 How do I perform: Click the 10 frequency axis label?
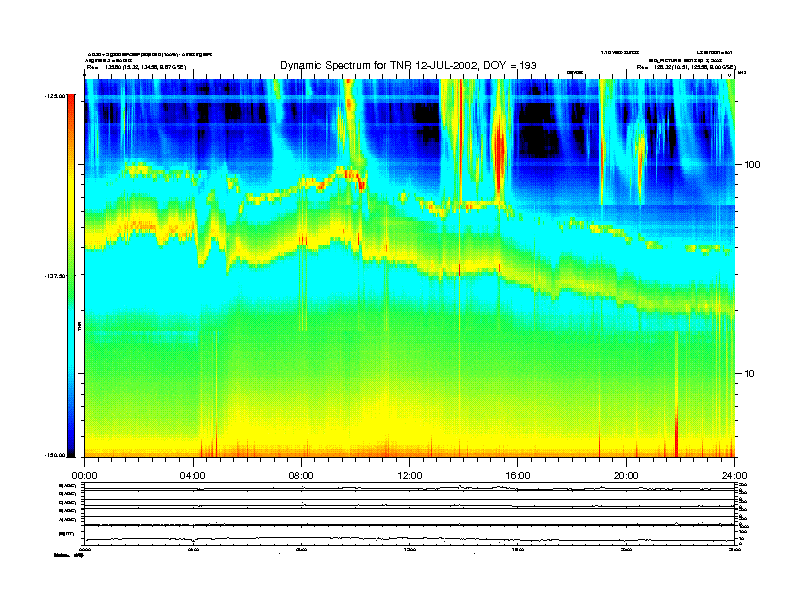[x=750, y=374]
